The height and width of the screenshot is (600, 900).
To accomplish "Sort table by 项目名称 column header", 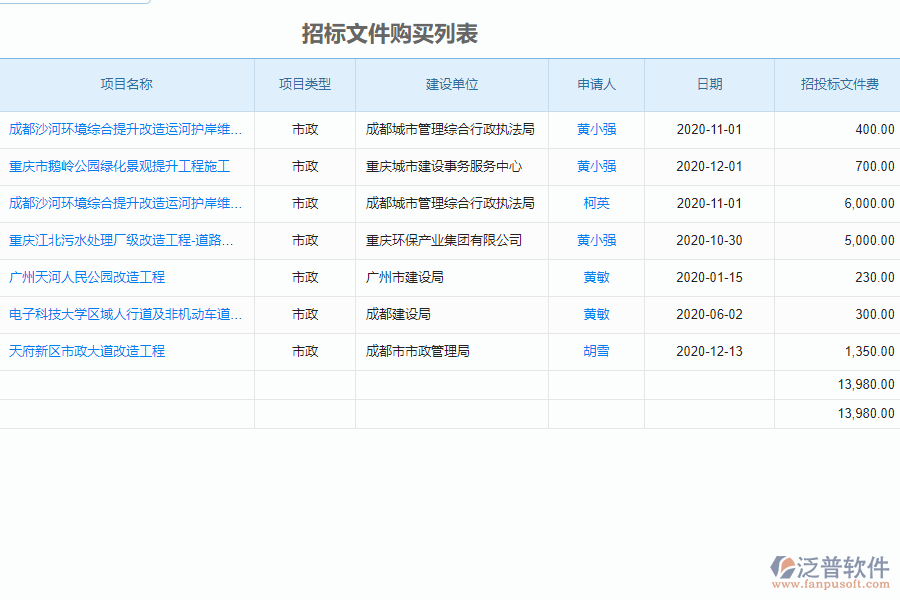I will [127, 85].
